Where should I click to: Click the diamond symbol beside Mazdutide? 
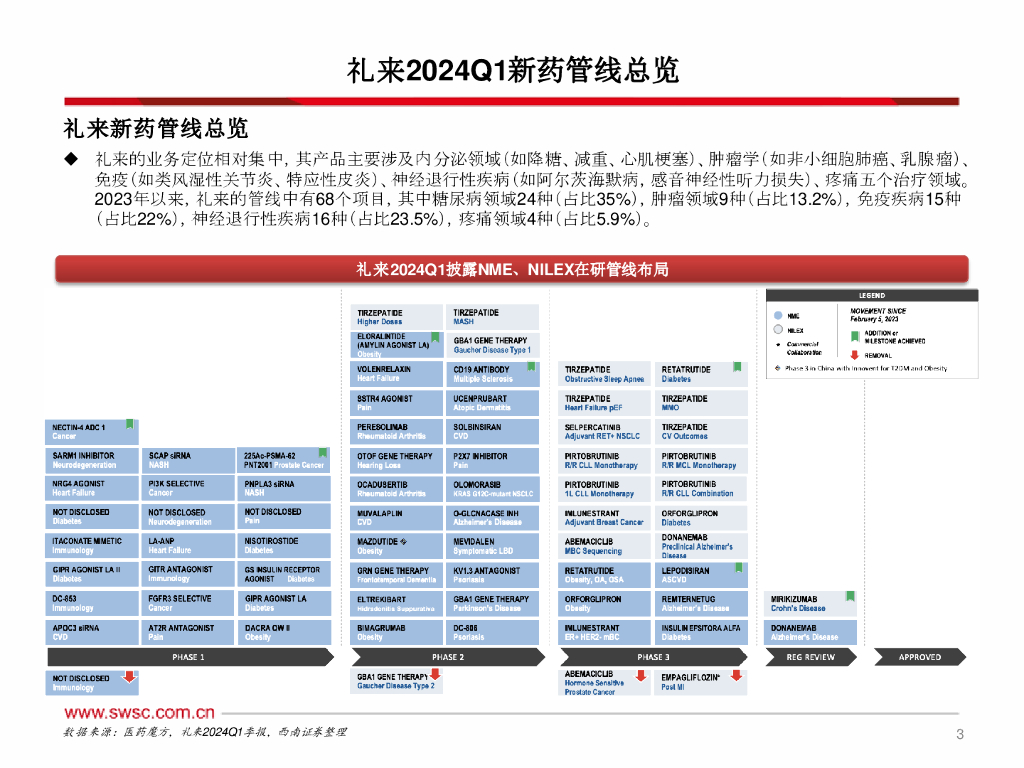403,541
